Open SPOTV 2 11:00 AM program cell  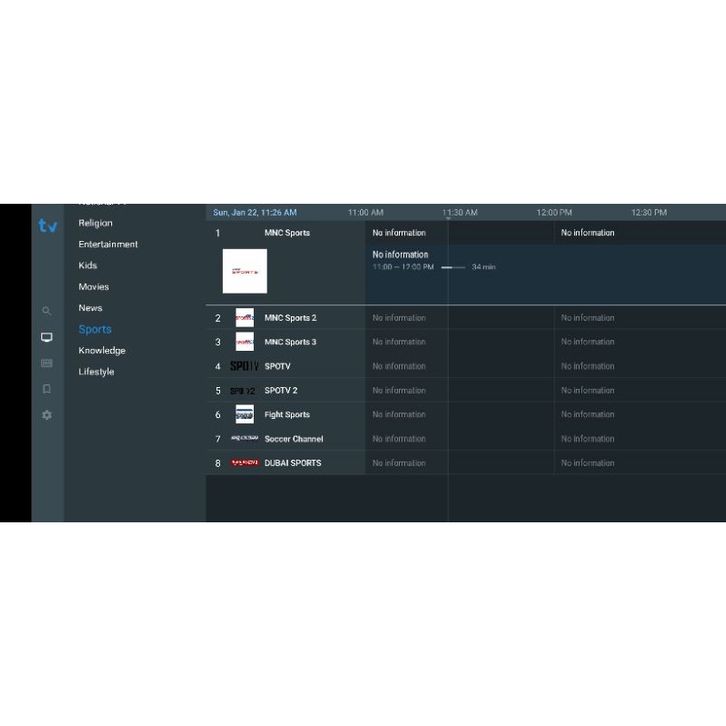459,391
